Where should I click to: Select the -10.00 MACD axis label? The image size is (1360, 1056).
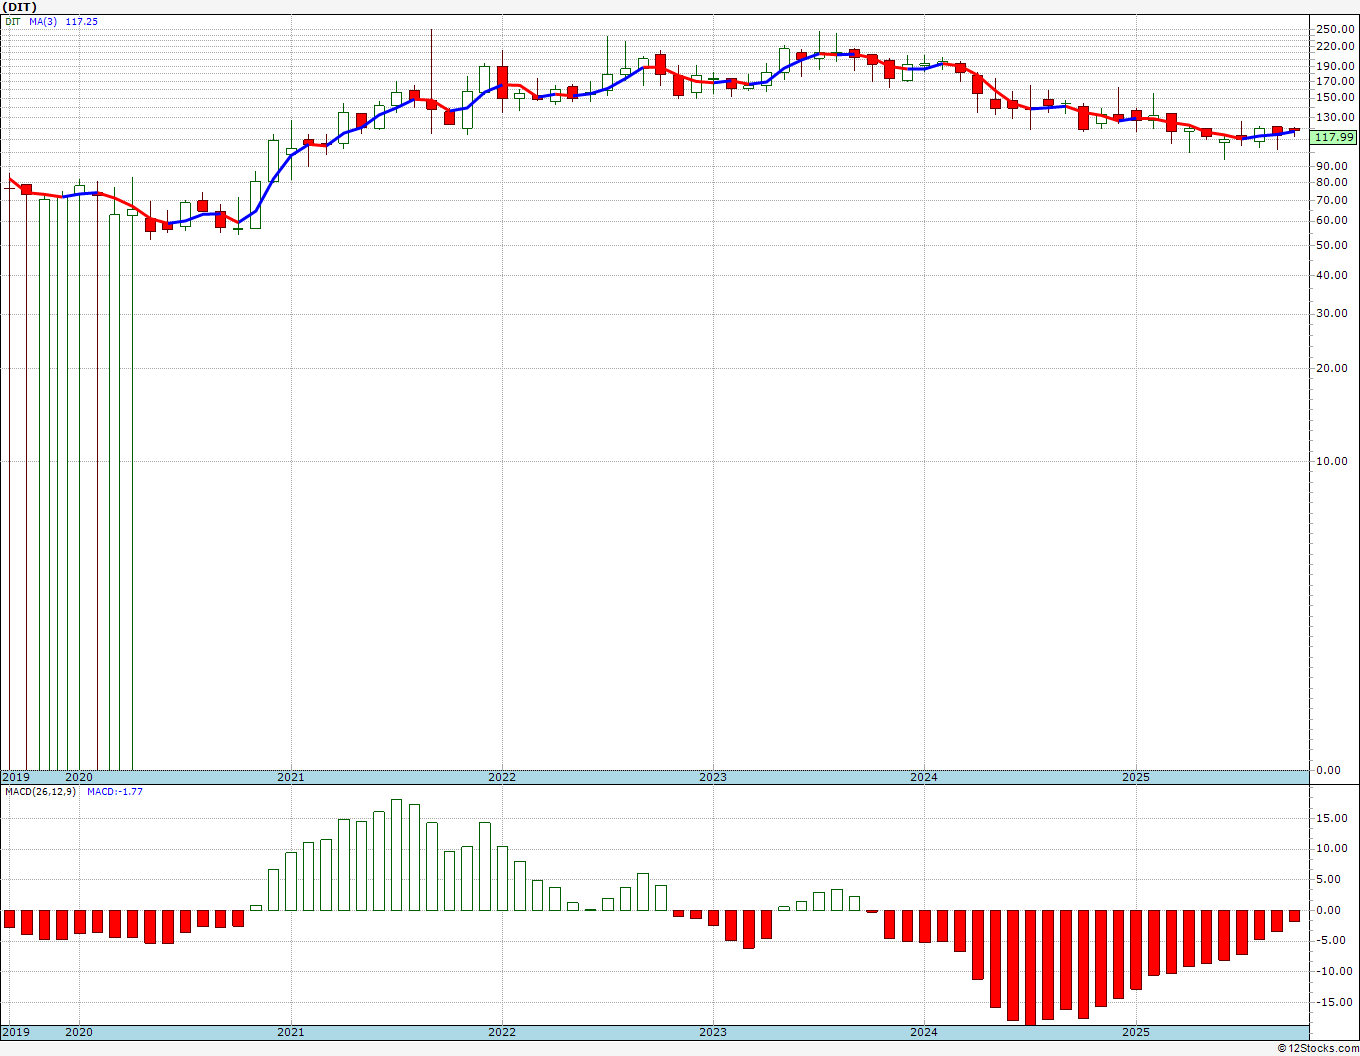tap(1336, 972)
